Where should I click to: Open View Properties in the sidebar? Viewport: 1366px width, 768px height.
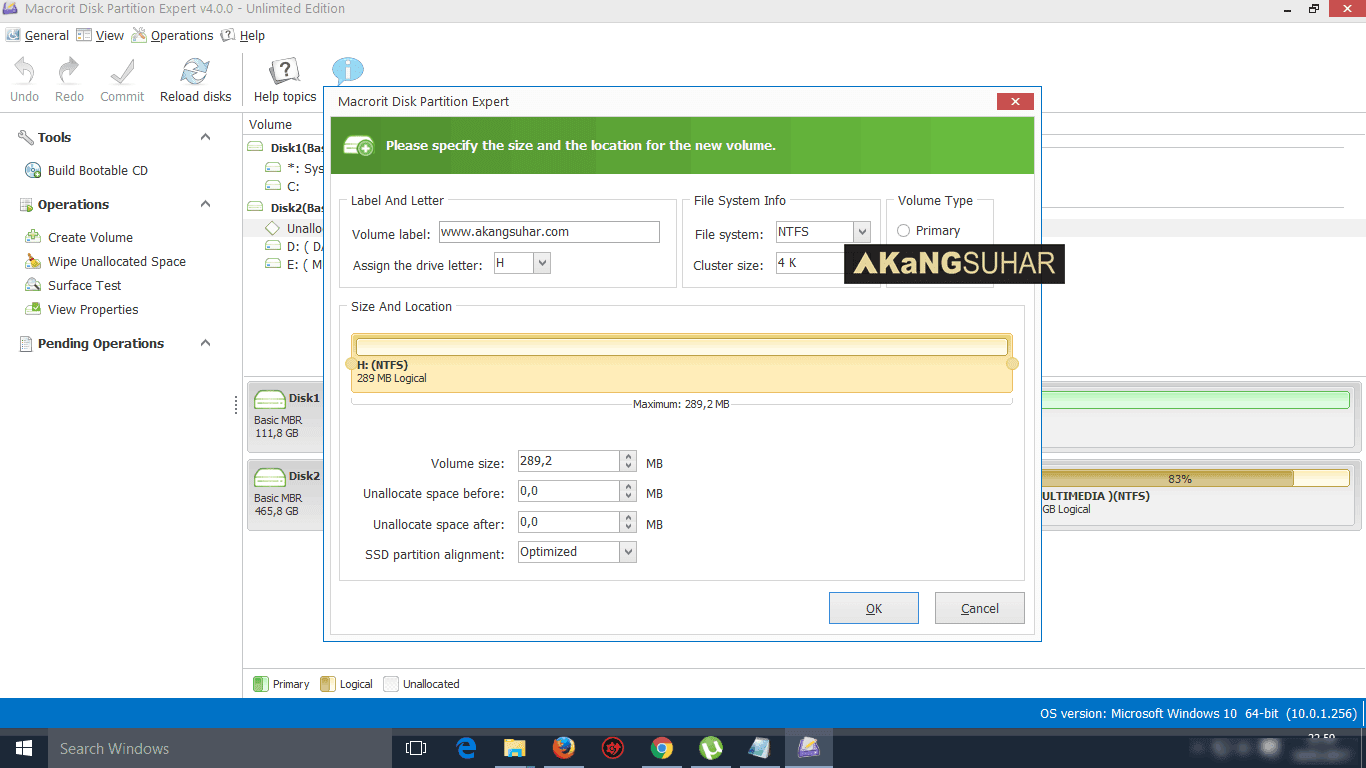click(81, 310)
